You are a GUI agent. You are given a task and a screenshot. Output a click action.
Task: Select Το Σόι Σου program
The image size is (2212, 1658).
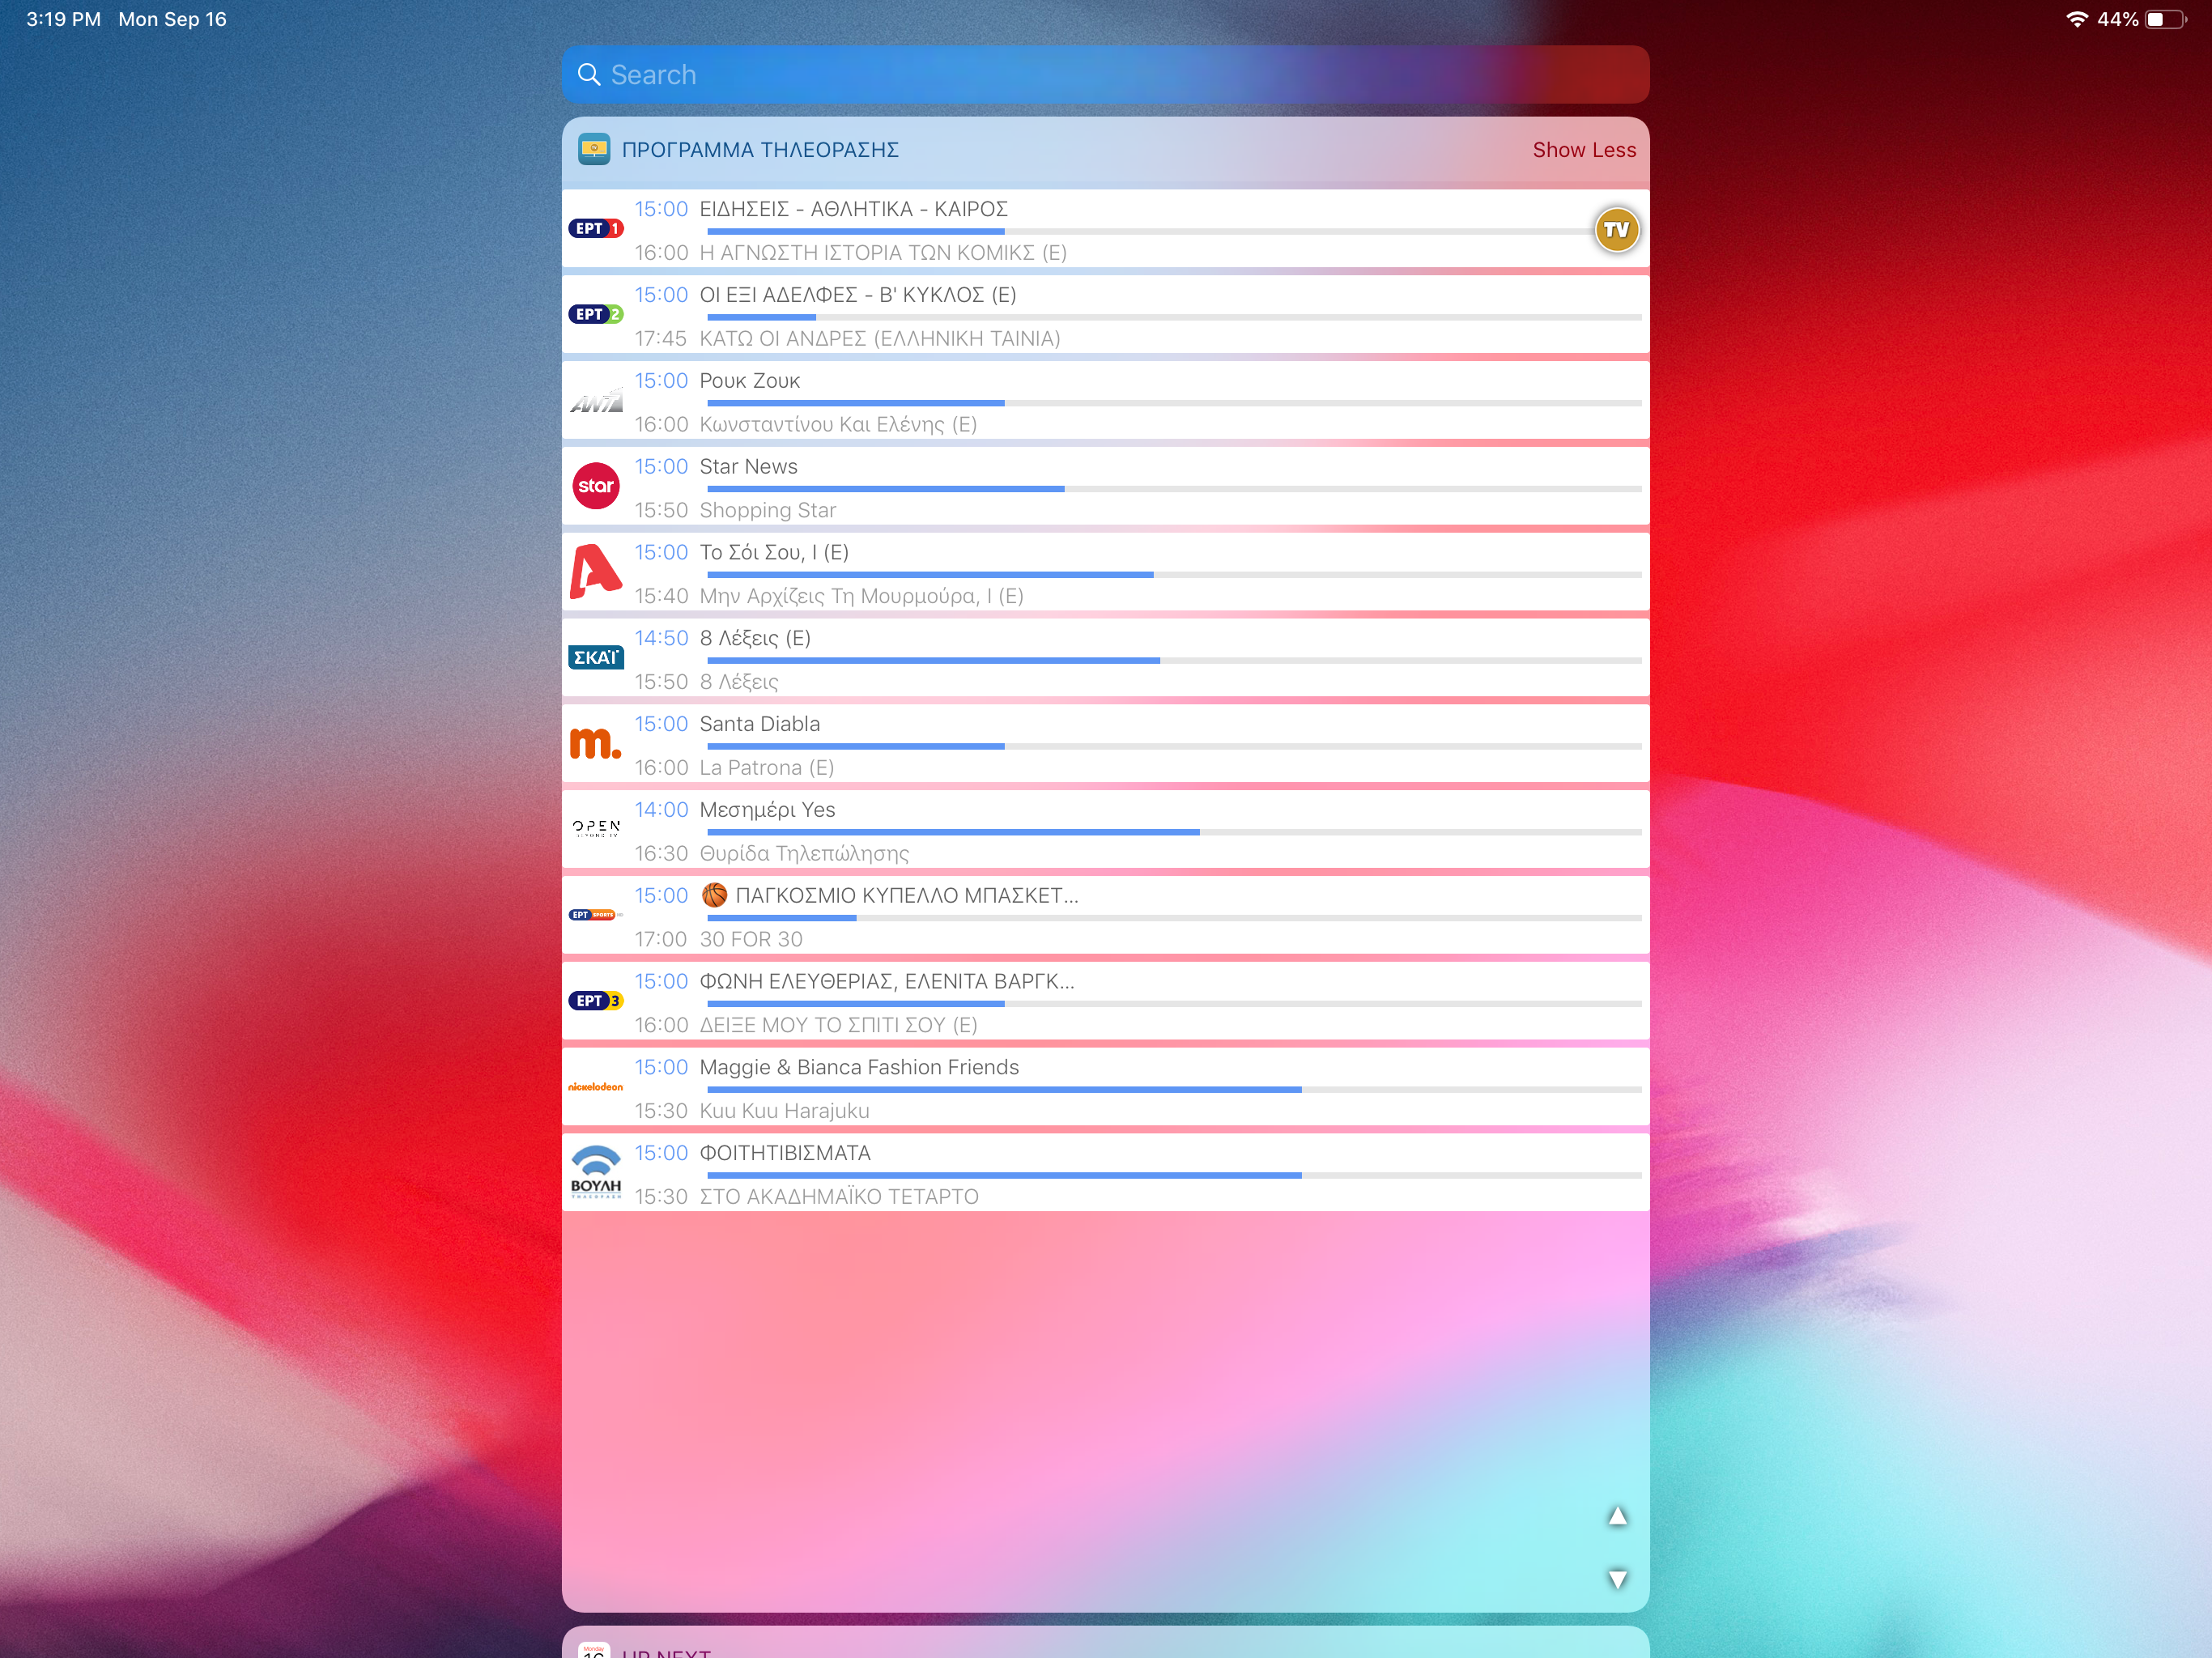click(x=774, y=553)
